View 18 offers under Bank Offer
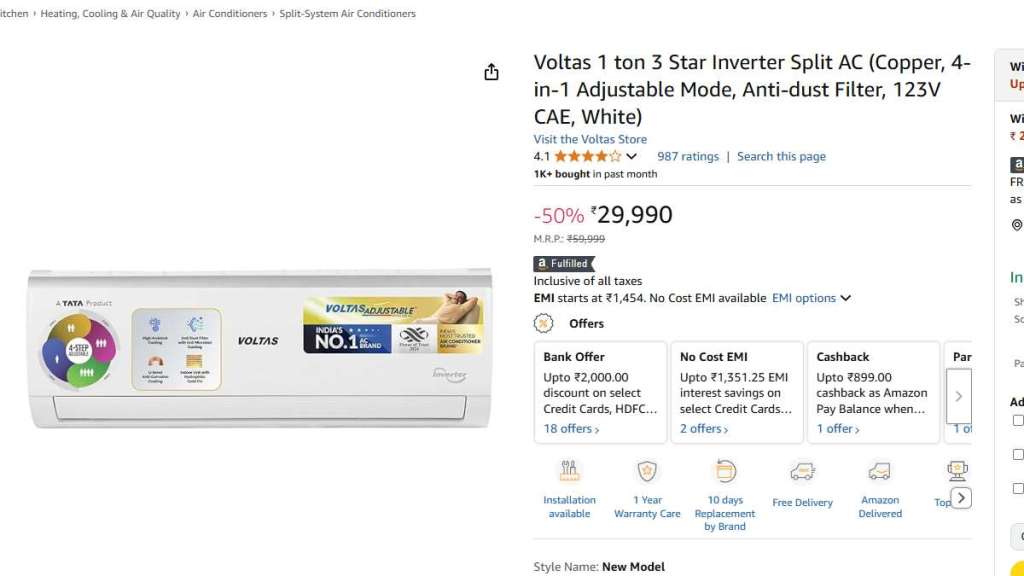 click(571, 428)
